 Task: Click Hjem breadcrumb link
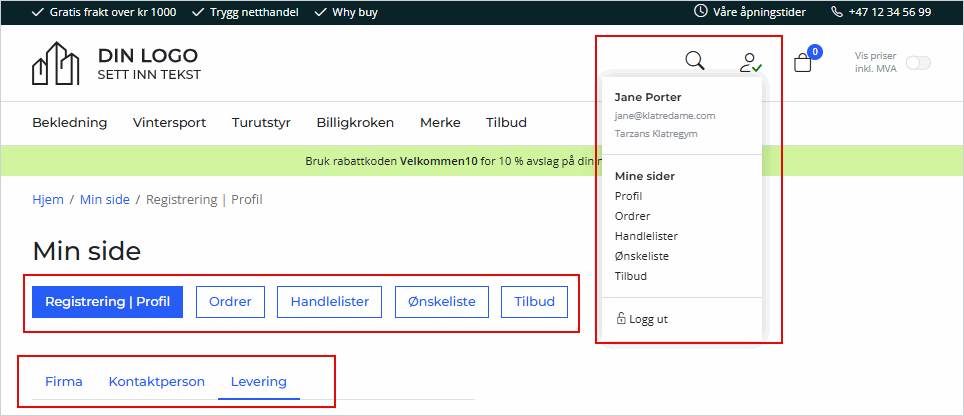(x=48, y=200)
